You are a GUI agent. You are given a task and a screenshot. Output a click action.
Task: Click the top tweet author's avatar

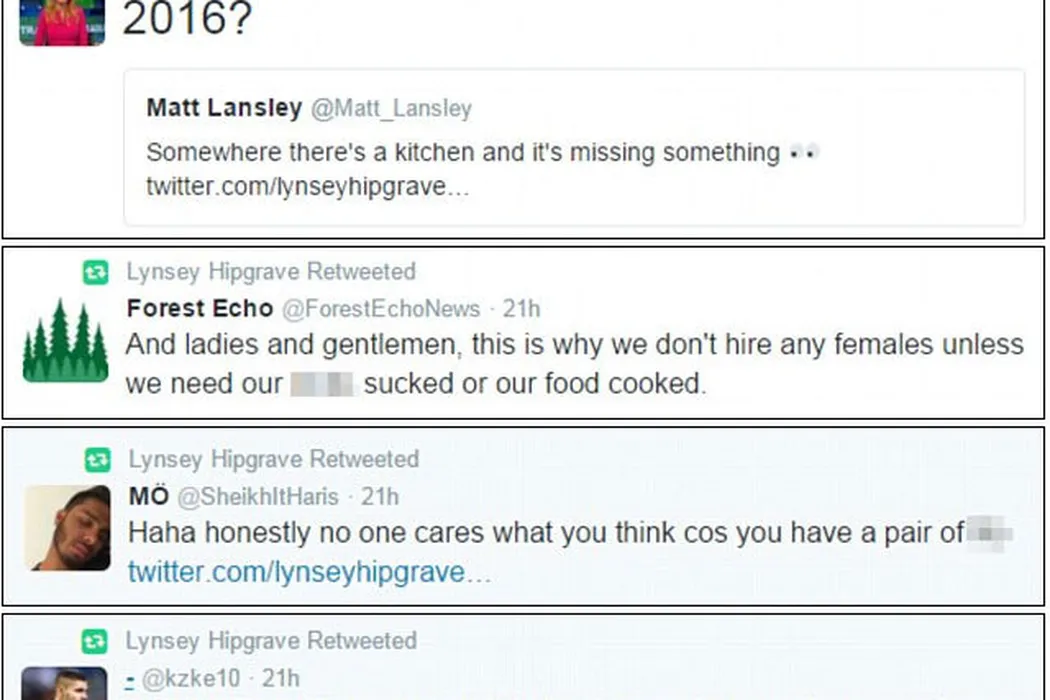[x=61, y=22]
